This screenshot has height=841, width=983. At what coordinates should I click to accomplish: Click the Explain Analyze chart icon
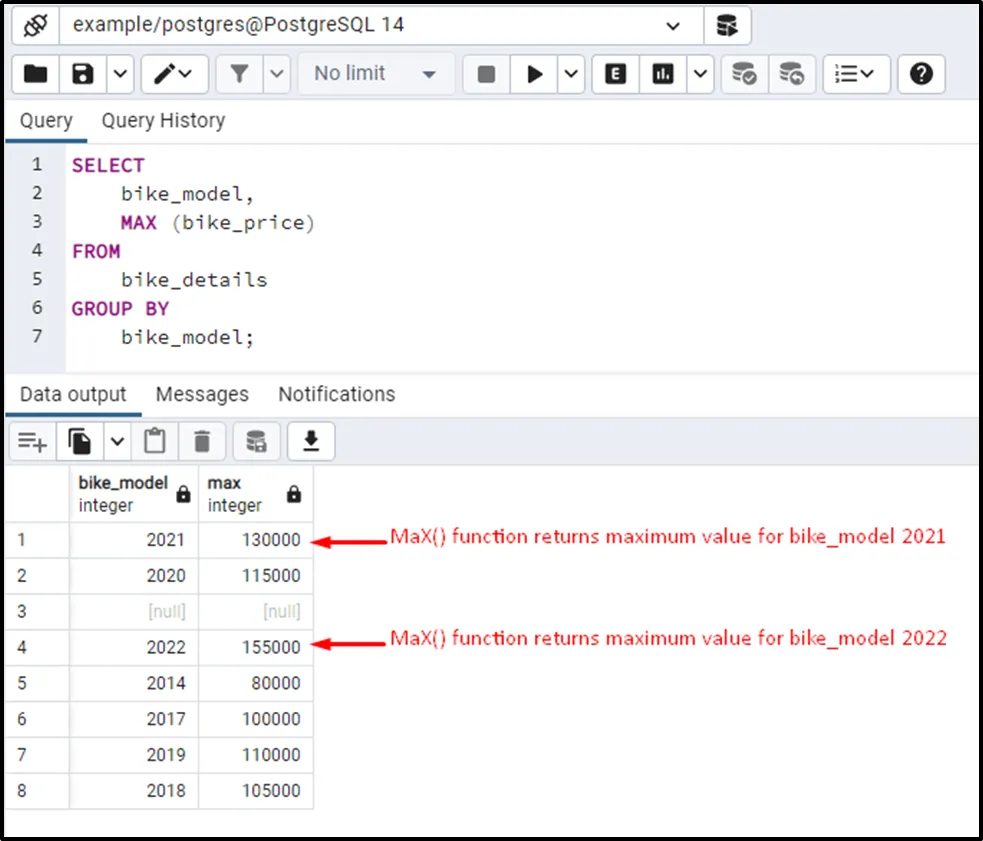click(663, 74)
